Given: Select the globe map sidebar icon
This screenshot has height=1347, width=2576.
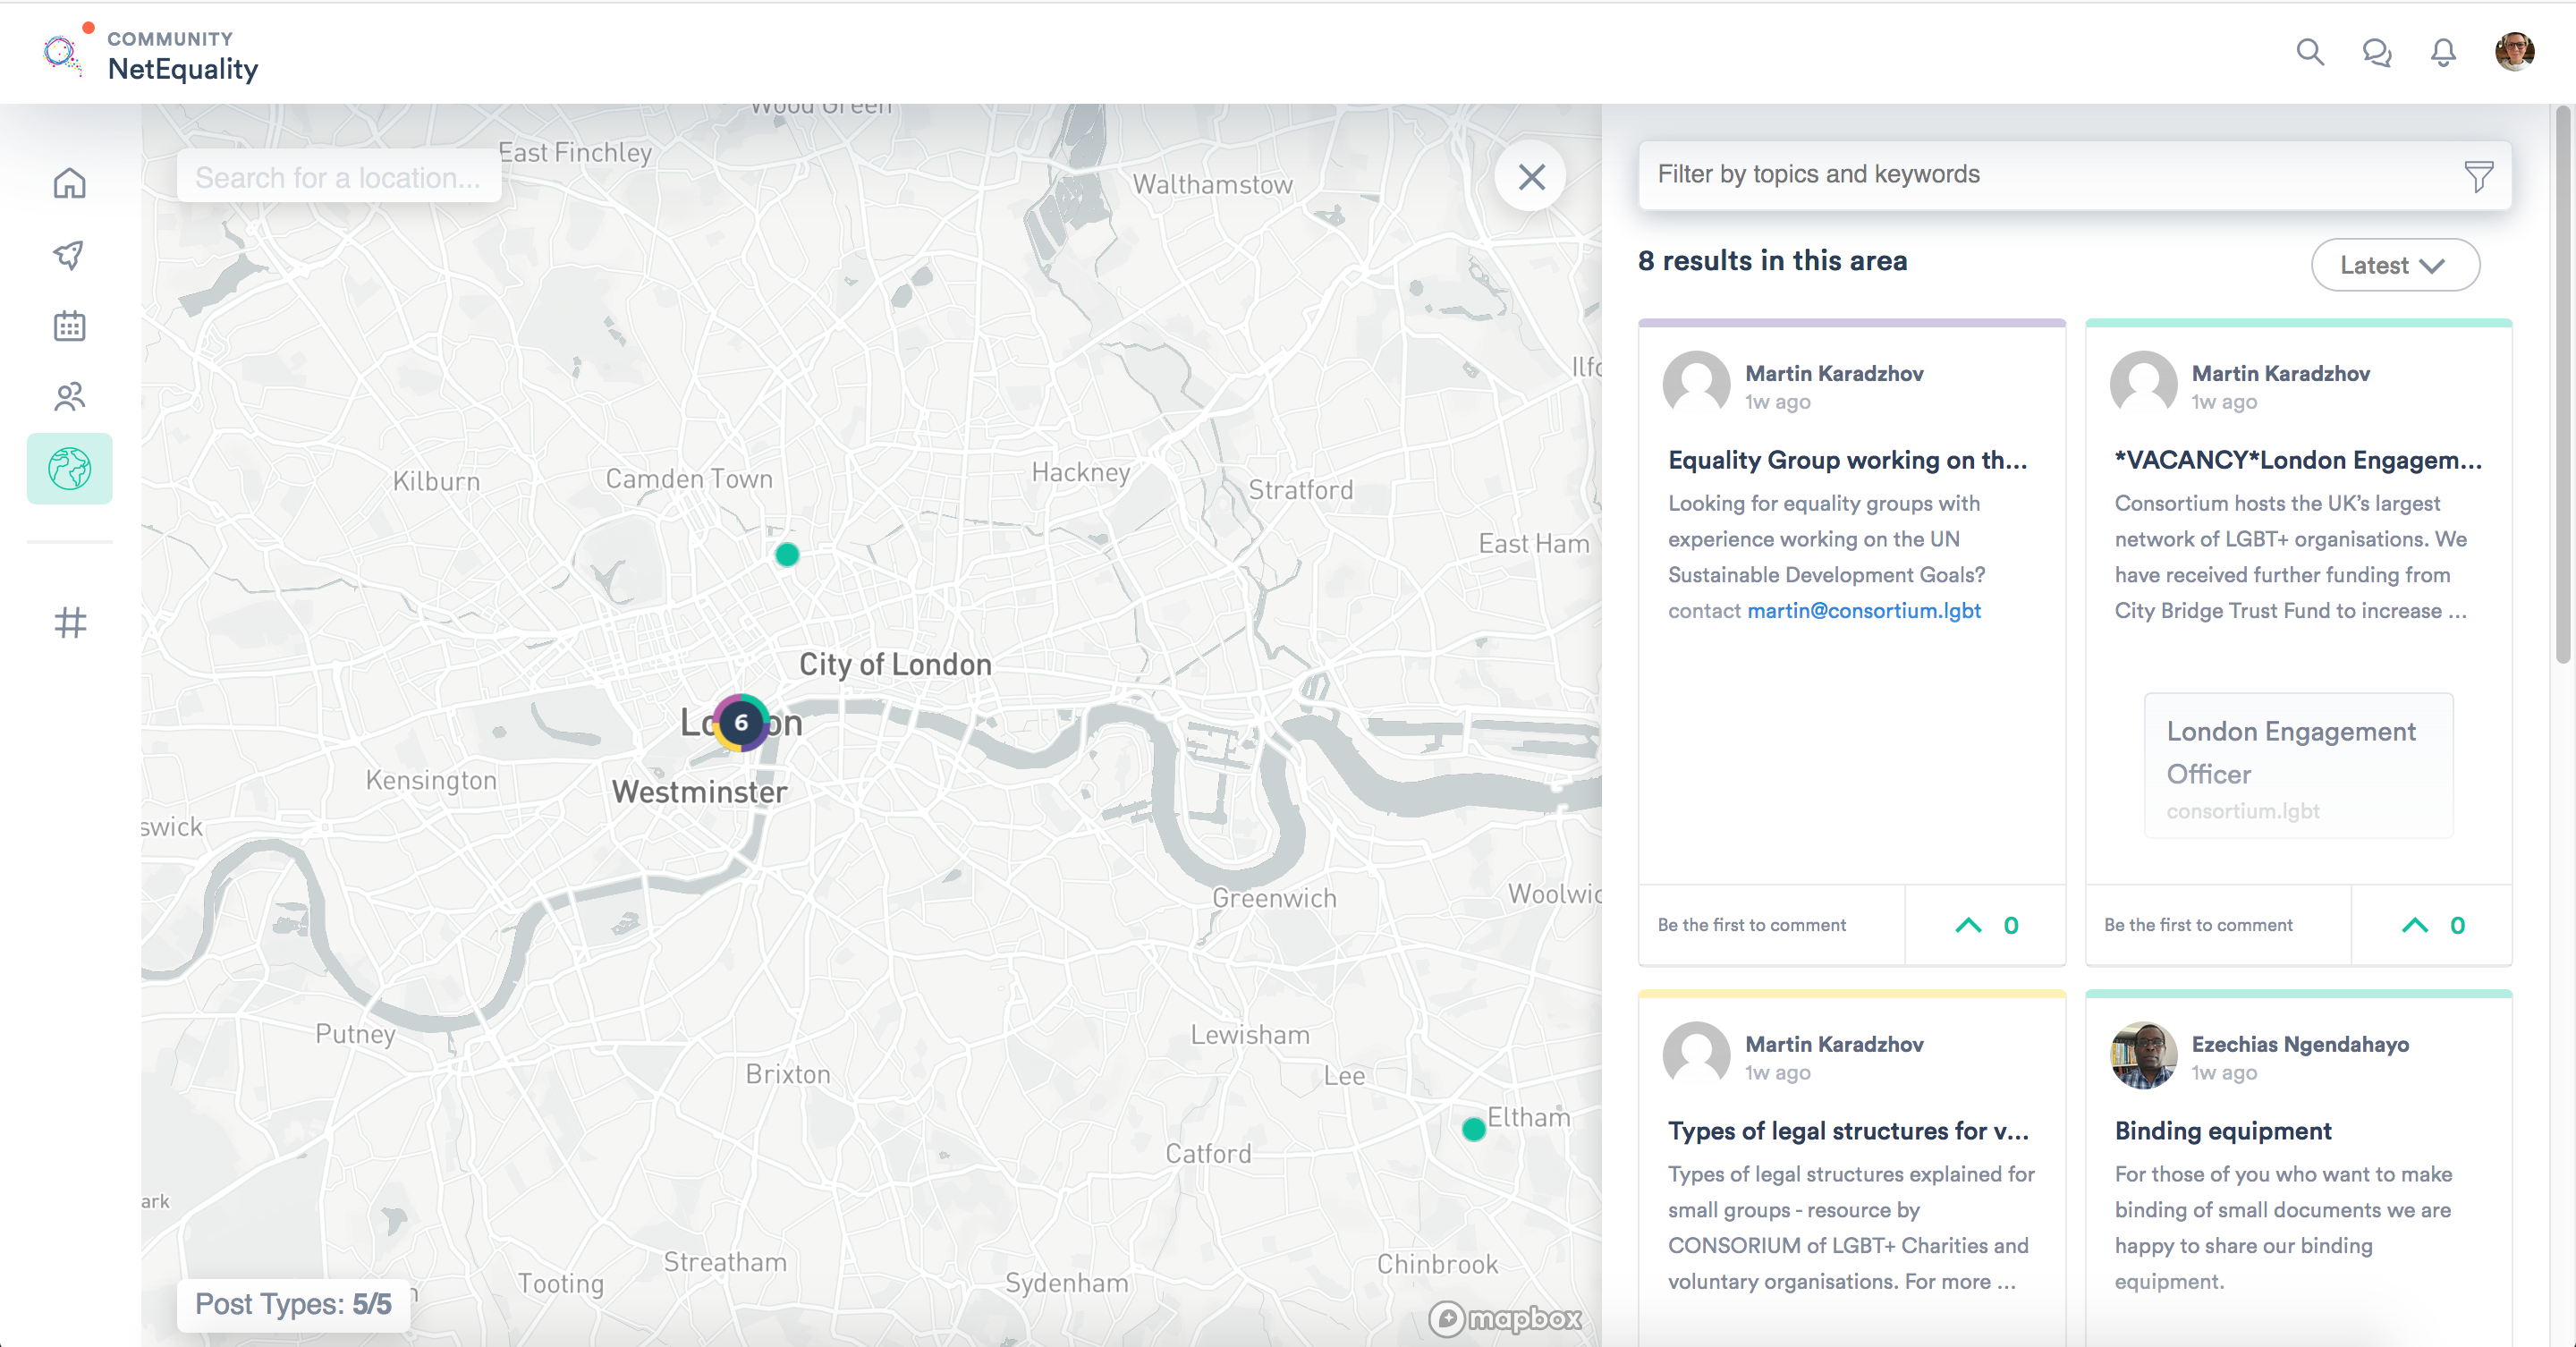Looking at the screenshot, I should (x=69, y=468).
